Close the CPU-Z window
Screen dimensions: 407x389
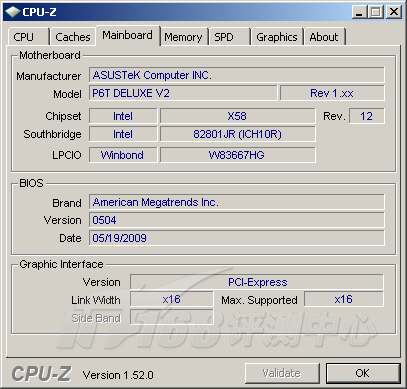point(394,12)
